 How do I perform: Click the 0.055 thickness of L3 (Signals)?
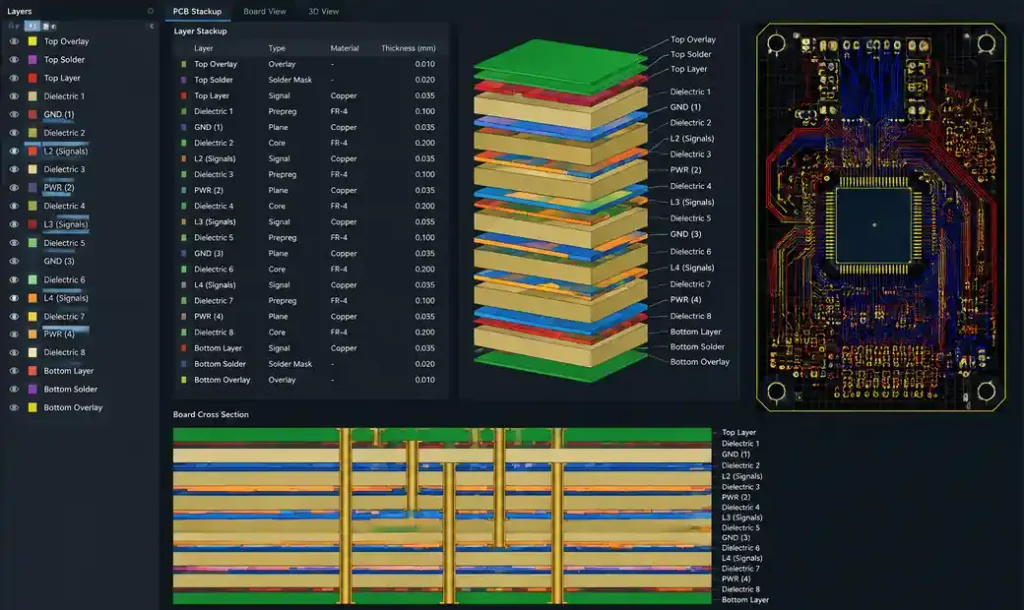click(424, 222)
